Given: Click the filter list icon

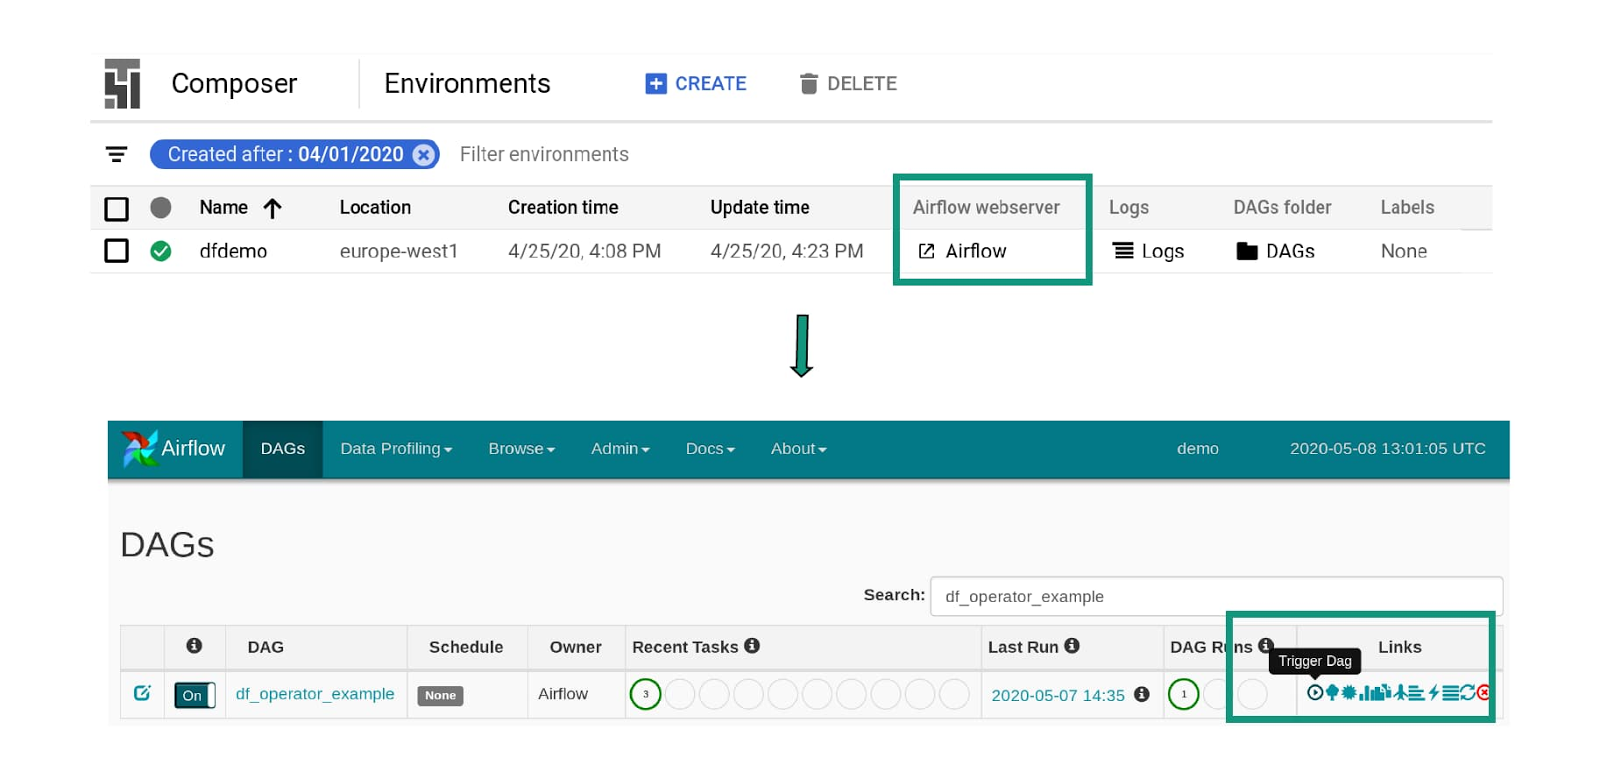Looking at the screenshot, I should (116, 154).
